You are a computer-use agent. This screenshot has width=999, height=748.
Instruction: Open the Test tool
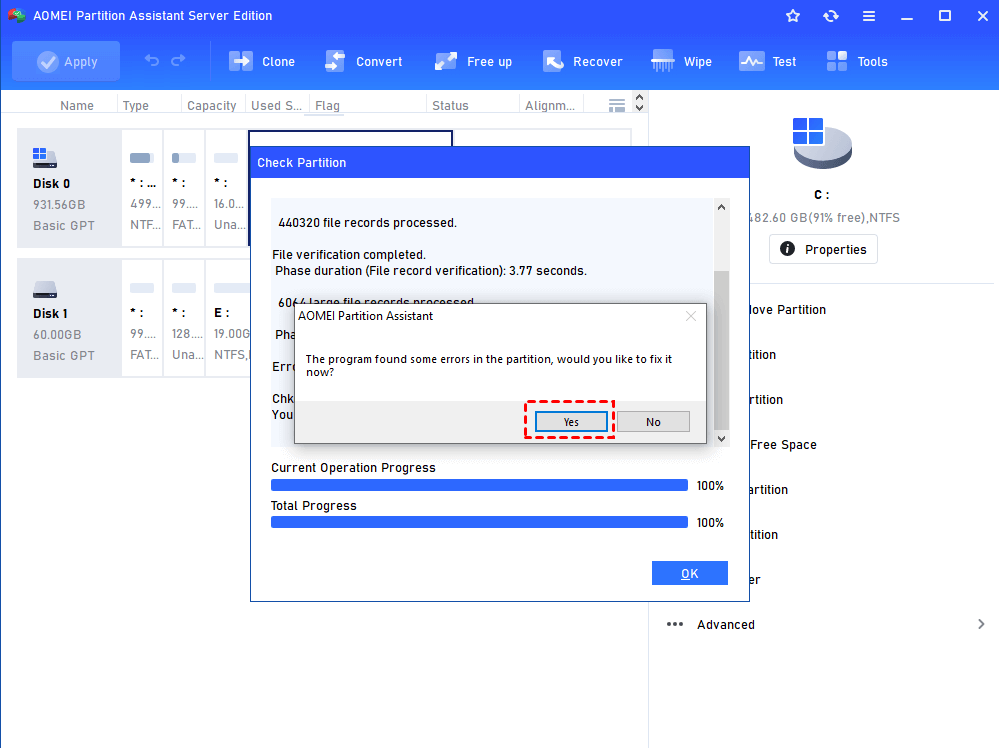click(767, 61)
